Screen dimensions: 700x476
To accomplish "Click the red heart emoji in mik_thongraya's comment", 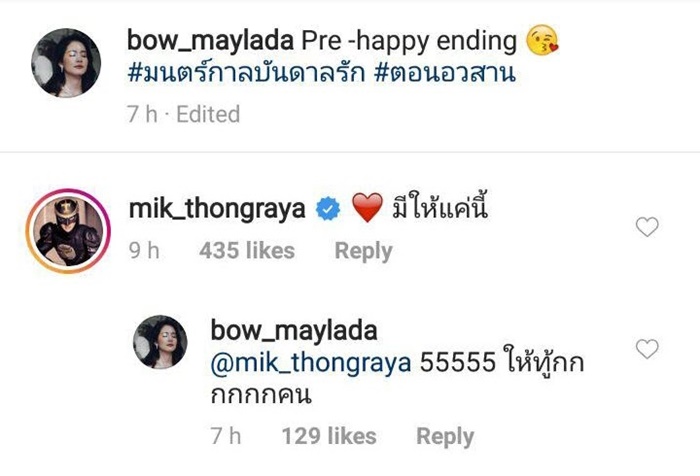I will (367, 207).
